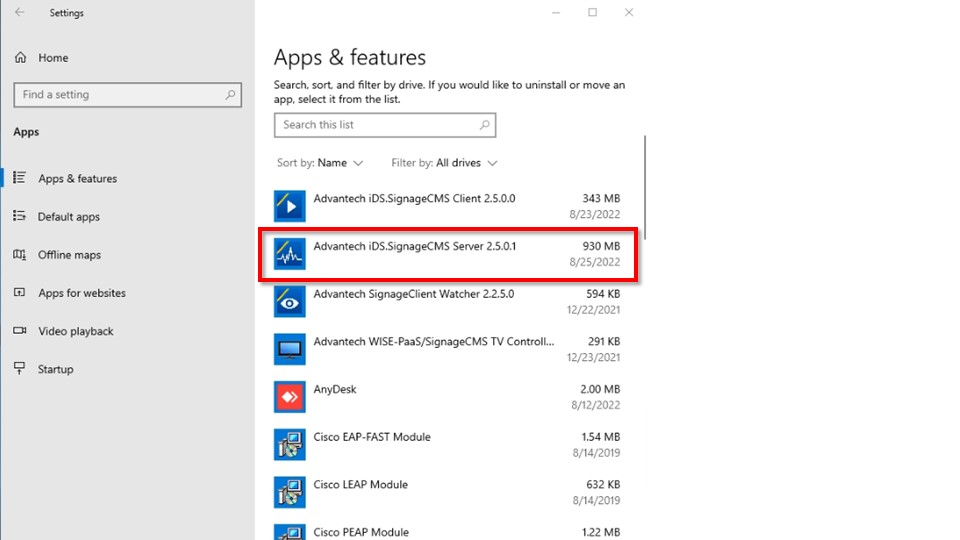Screen dimensions: 960x540
Task: Click the SignageClient Watcher eye icon
Action: [290, 301]
